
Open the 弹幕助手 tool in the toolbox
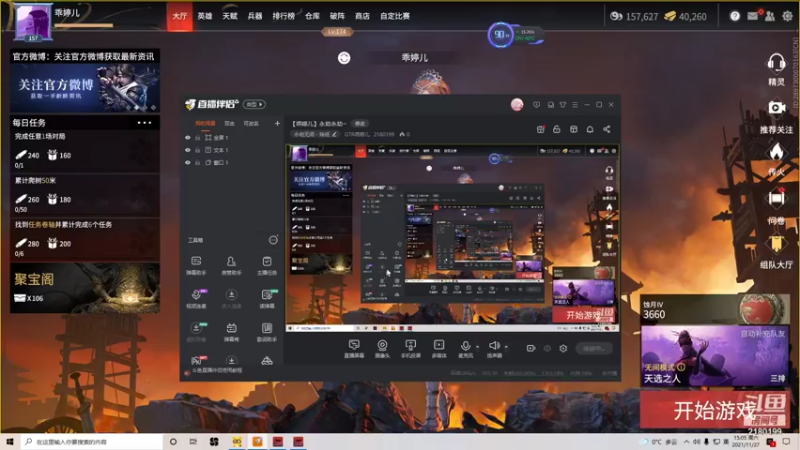click(196, 265)
